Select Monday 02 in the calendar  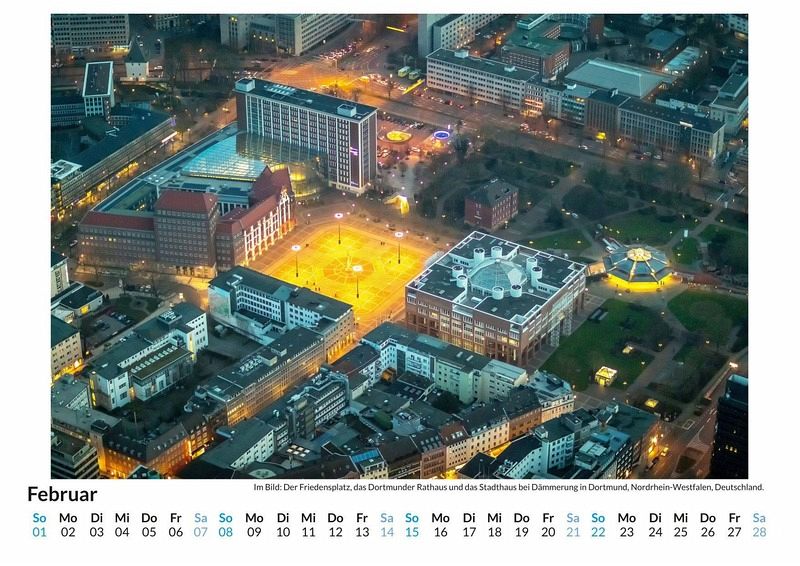click(68, 525)
